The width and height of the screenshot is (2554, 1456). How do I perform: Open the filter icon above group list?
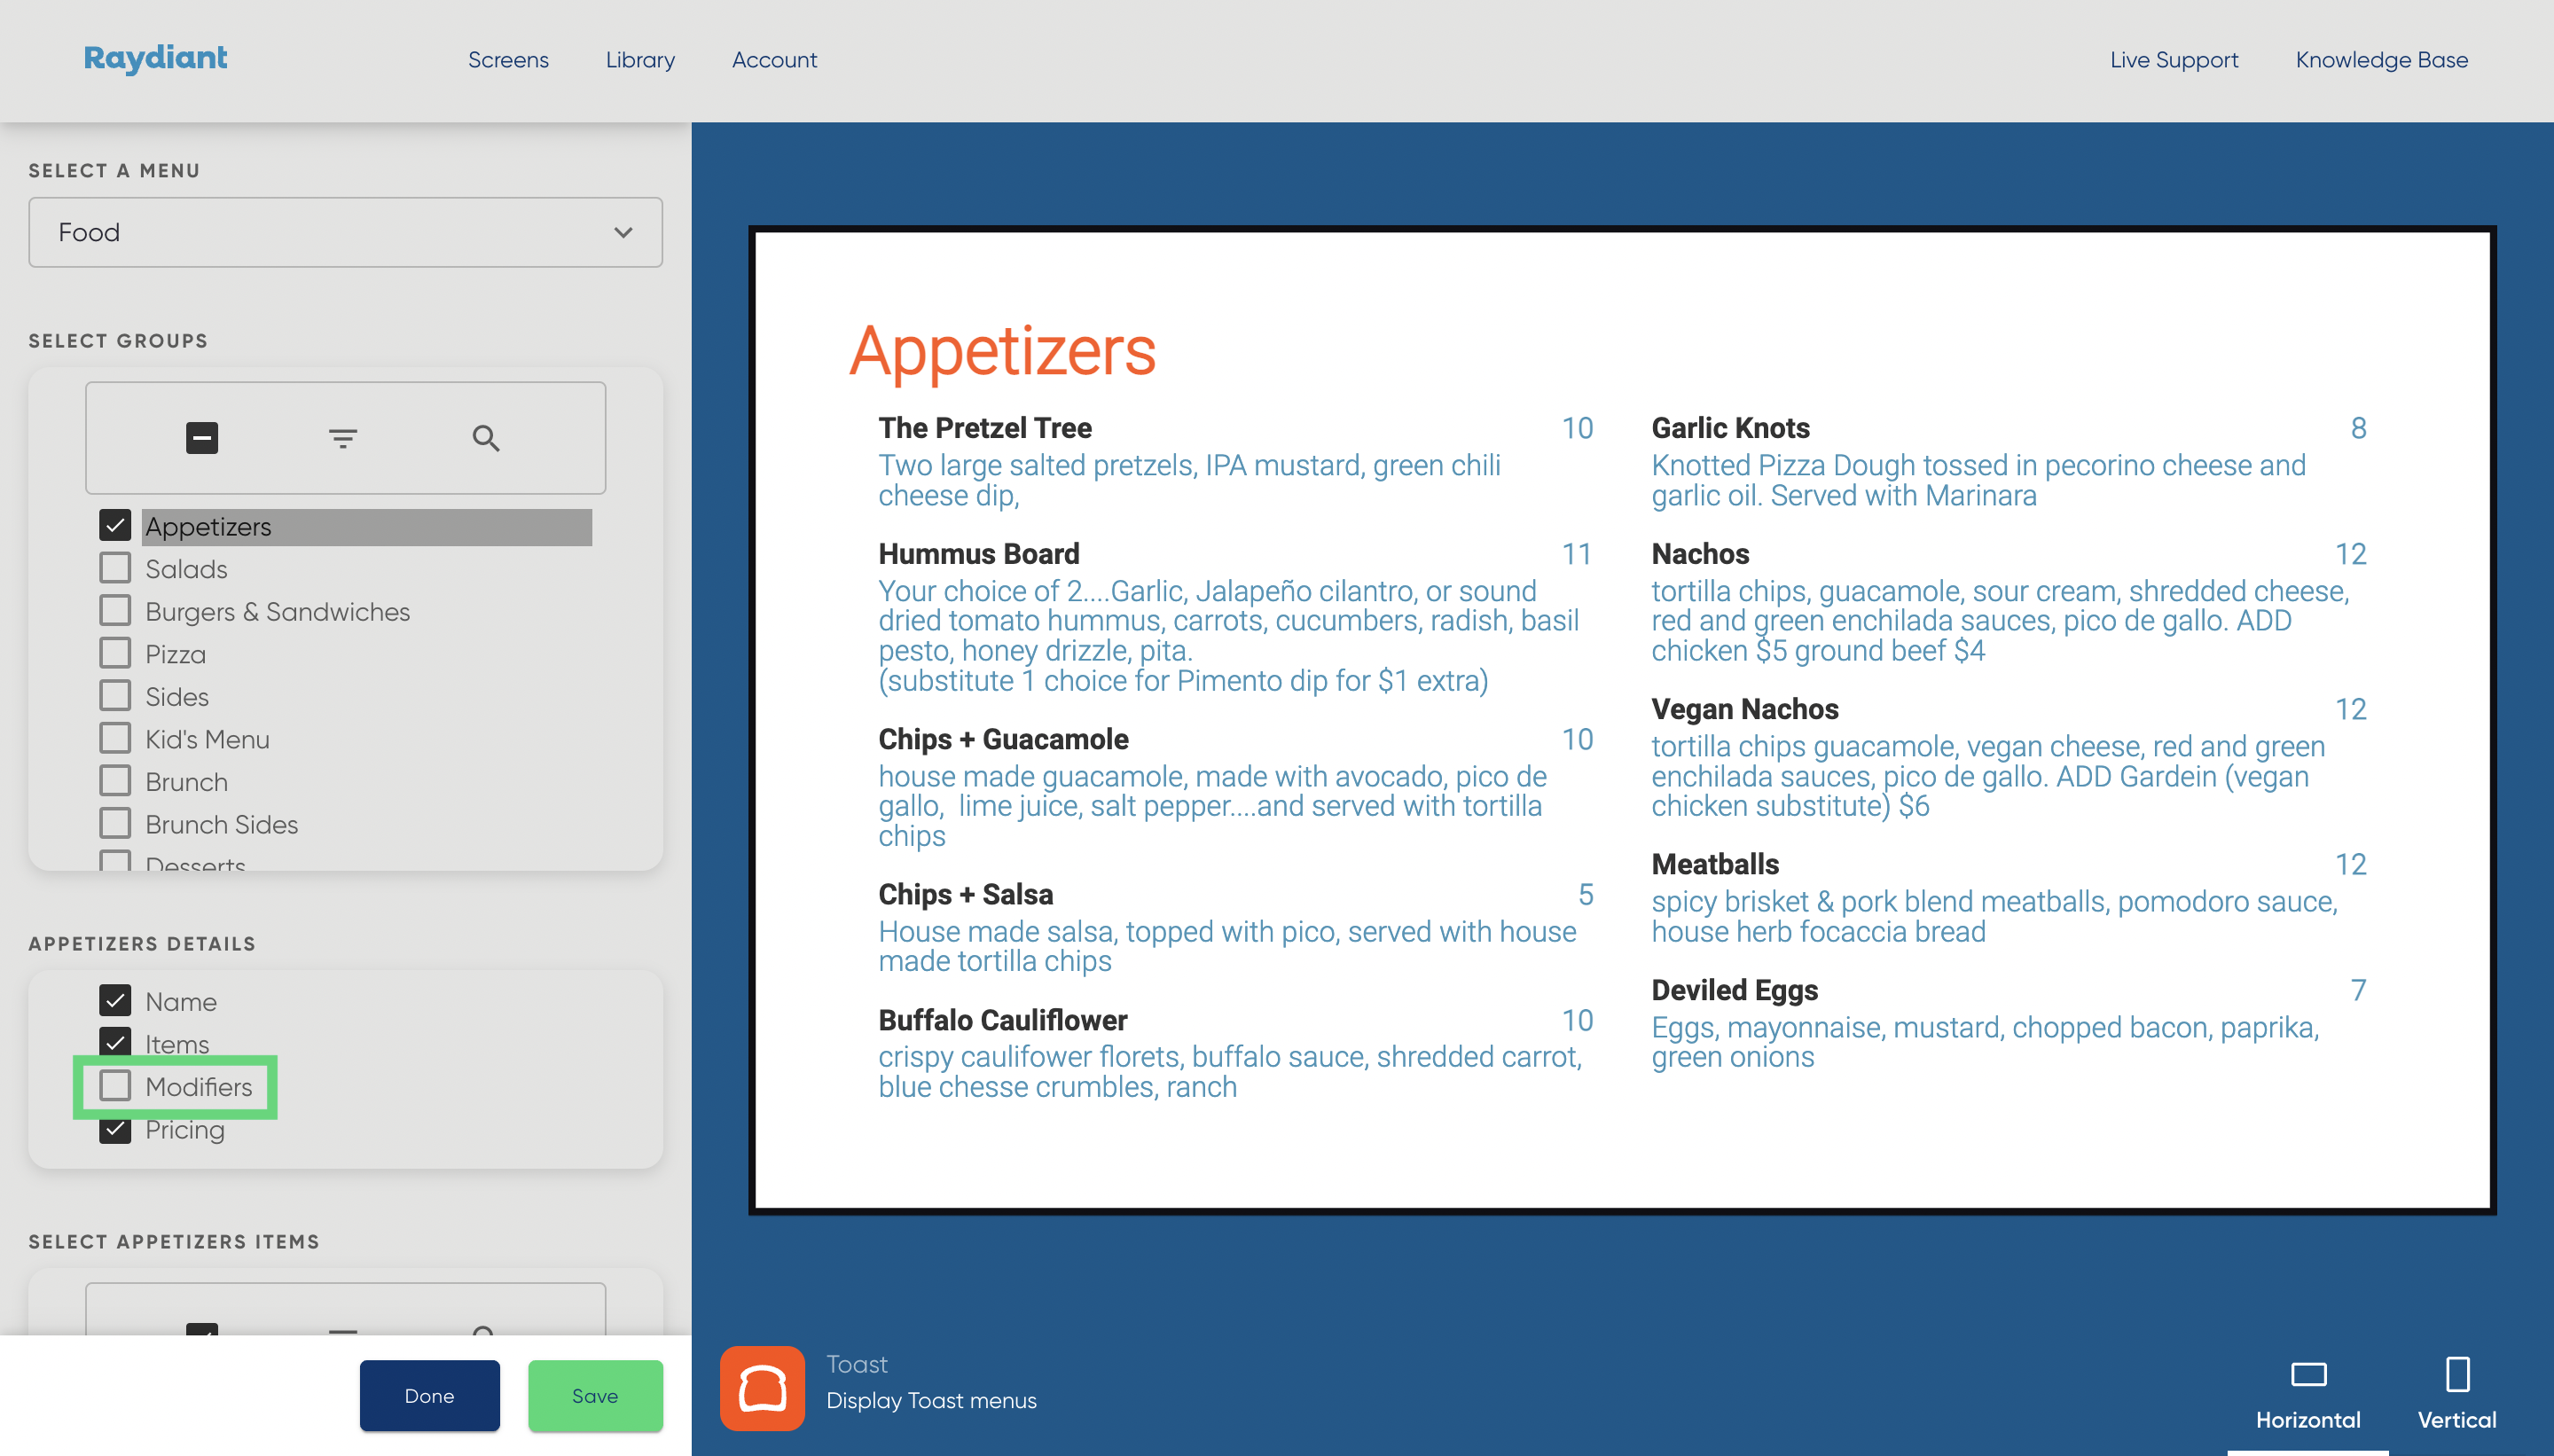(x=344, y=438)
